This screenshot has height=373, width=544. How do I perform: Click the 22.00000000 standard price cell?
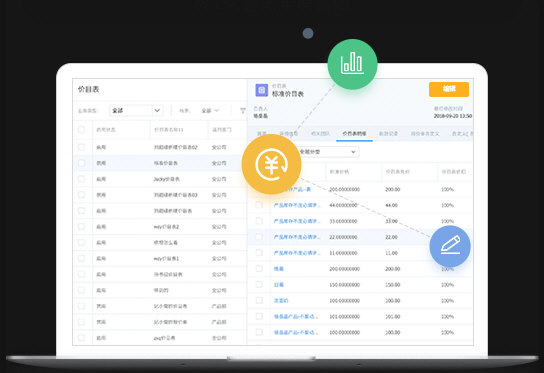[343, 237]
